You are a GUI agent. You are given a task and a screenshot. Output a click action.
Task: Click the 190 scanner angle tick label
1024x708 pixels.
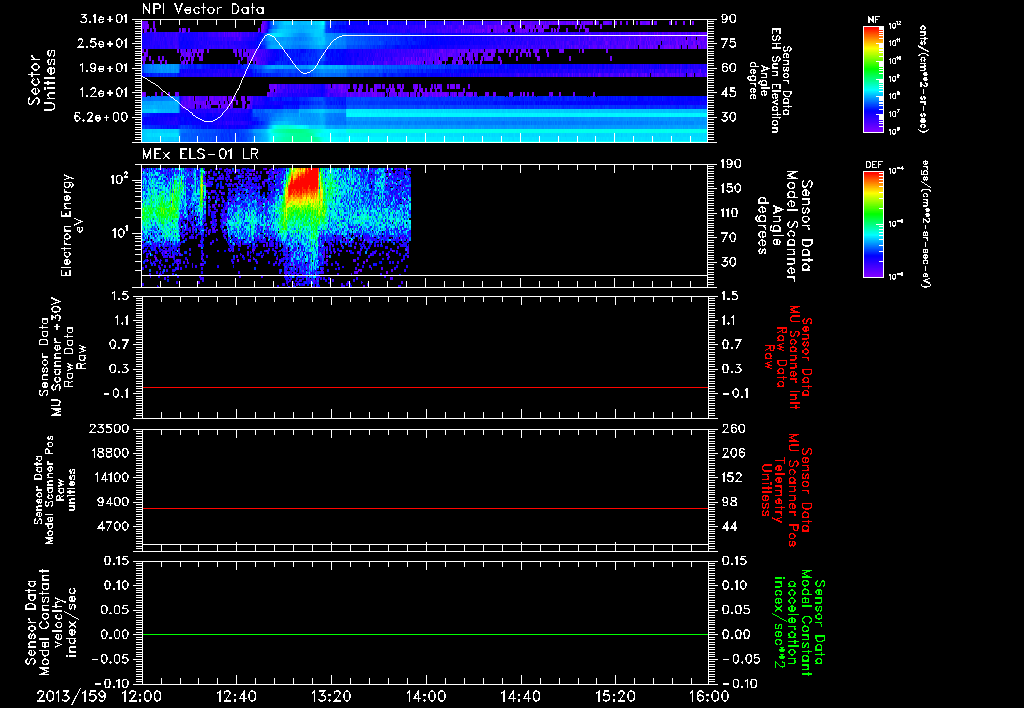[731, 164]
